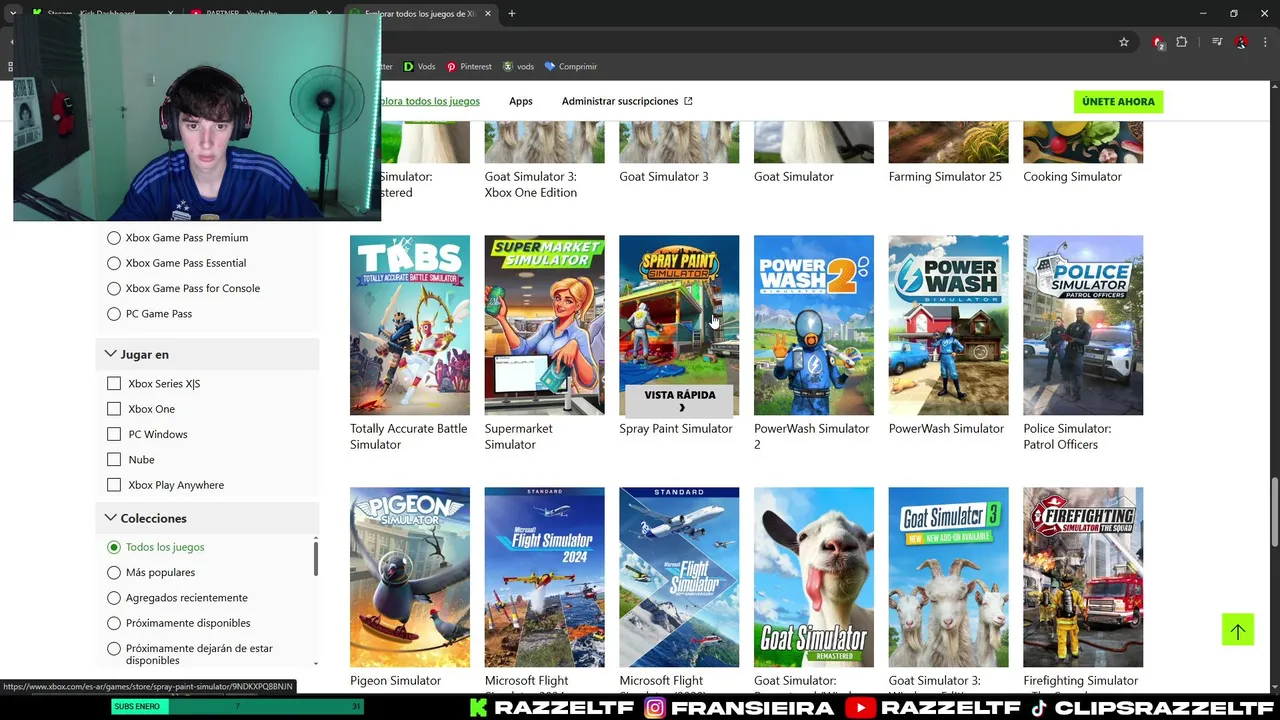Screen dimensions: 1280x720
Task: Click the Colecciones list scroll-down arrow
Action: tap(316, 663)
